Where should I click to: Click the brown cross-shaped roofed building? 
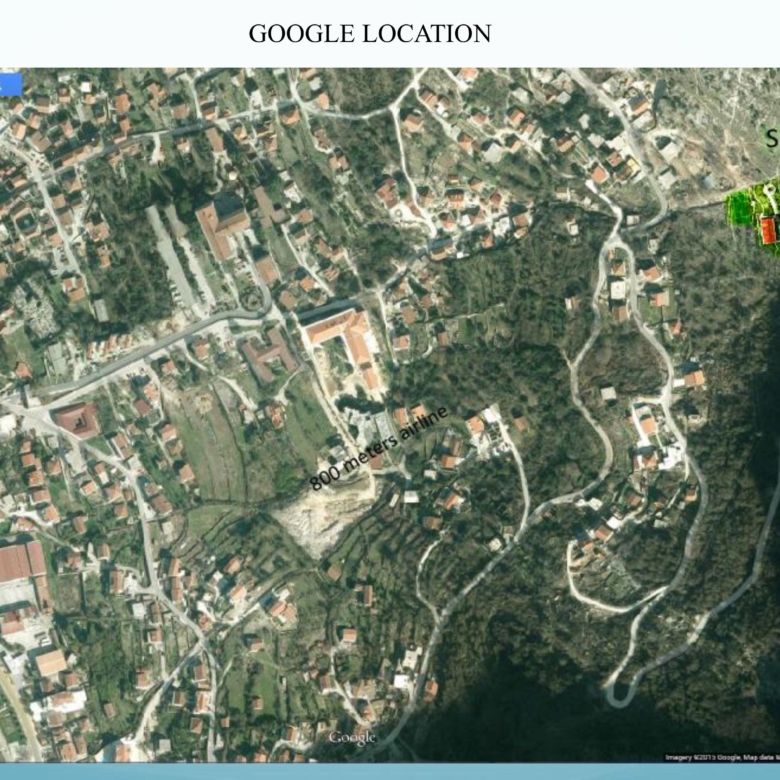(x=269, y=354)
